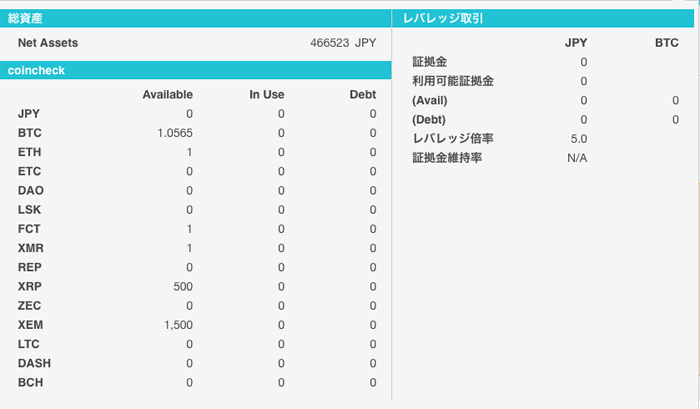The image size is (700, 409).
Task: Select the XMR currency row label
Action: point(31,248)
